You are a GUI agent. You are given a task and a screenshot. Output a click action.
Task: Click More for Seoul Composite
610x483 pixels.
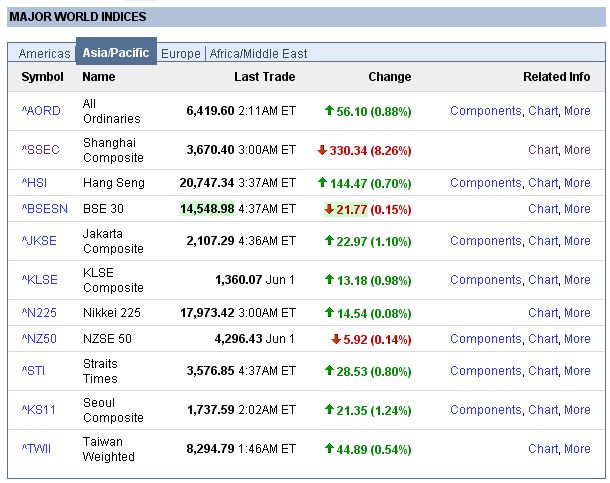[x=577, y=410]
